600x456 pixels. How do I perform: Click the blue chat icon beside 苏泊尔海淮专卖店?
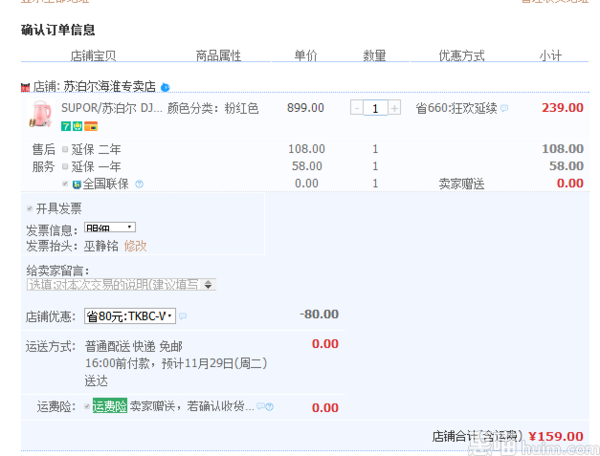pos(165,88)
